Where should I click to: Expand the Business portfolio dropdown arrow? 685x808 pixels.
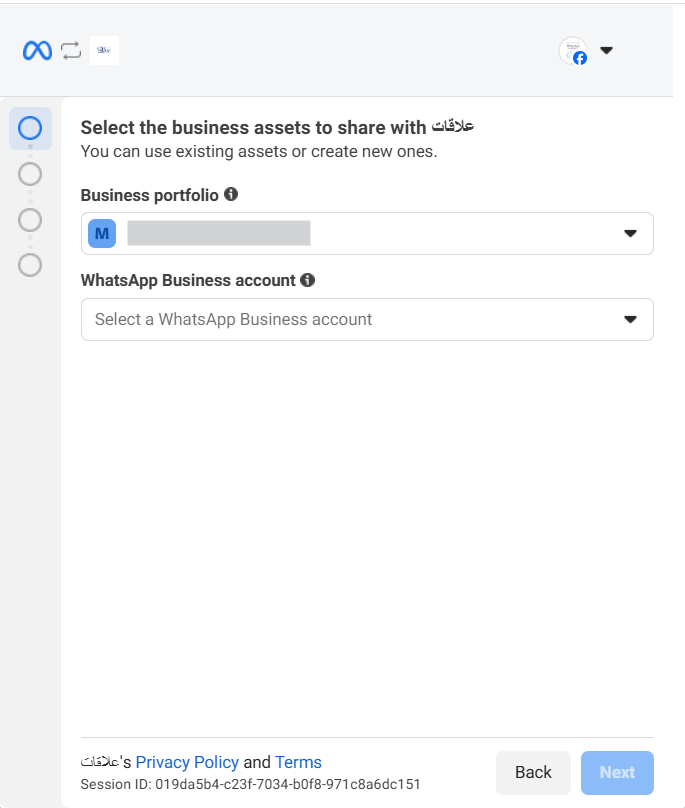[630, 233]
